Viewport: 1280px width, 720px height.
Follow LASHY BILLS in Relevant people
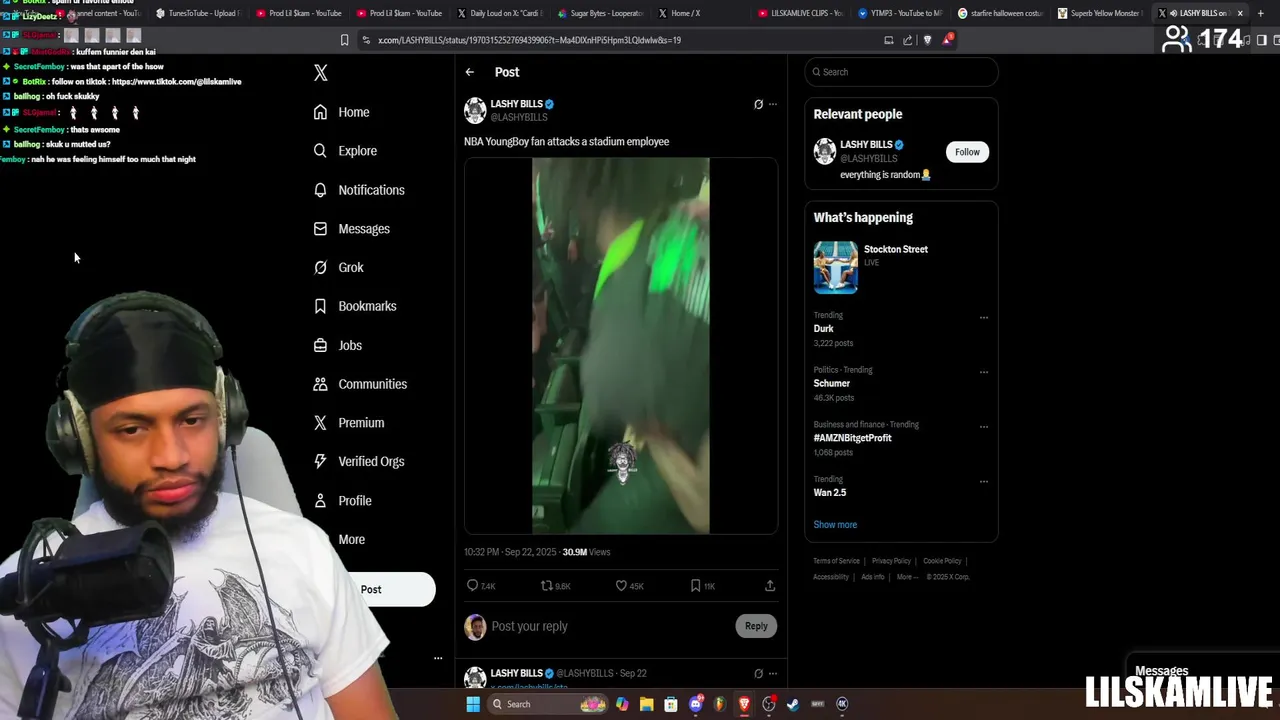pyautogui.click(x=967, y=152)
